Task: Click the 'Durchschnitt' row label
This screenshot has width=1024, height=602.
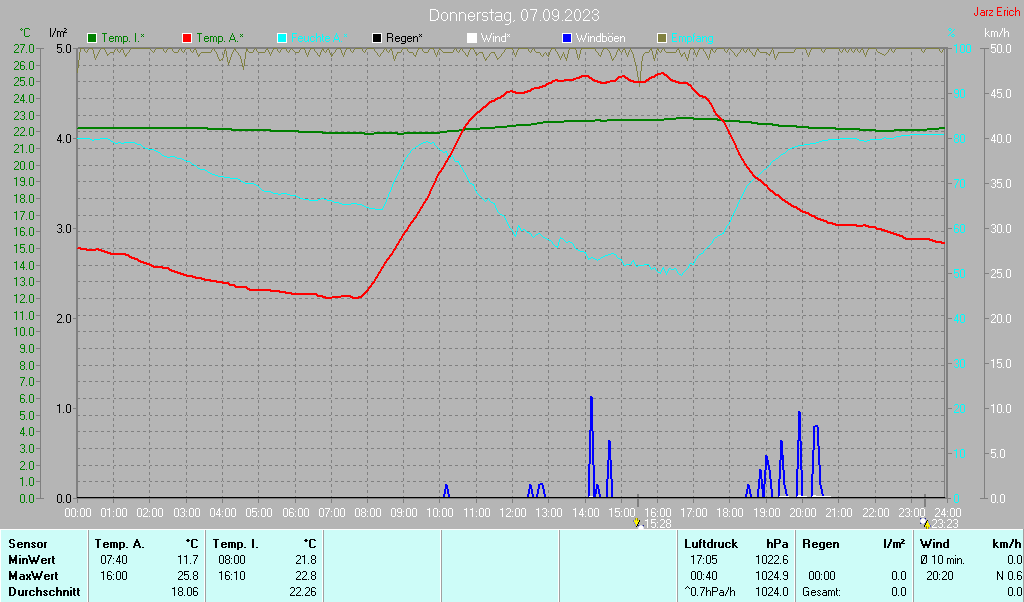Action: click(x=44, y=592)
